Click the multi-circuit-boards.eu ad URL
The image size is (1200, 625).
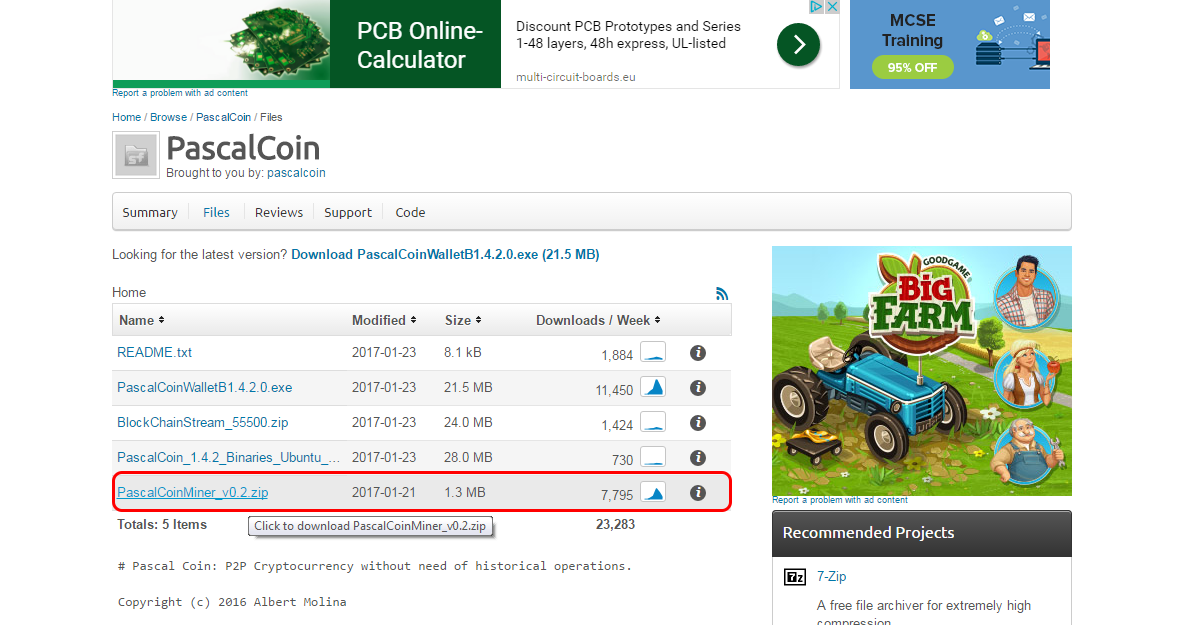click(x=576, y=77)
